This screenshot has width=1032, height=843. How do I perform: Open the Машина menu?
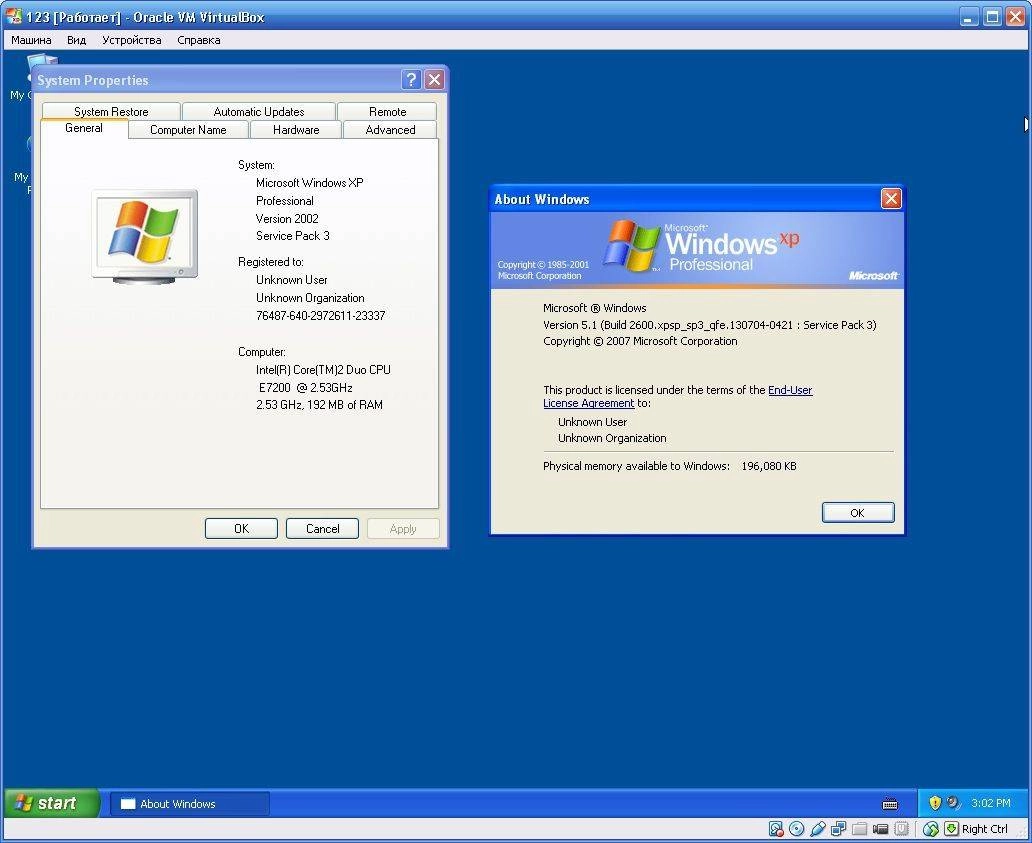click(31, 39)
